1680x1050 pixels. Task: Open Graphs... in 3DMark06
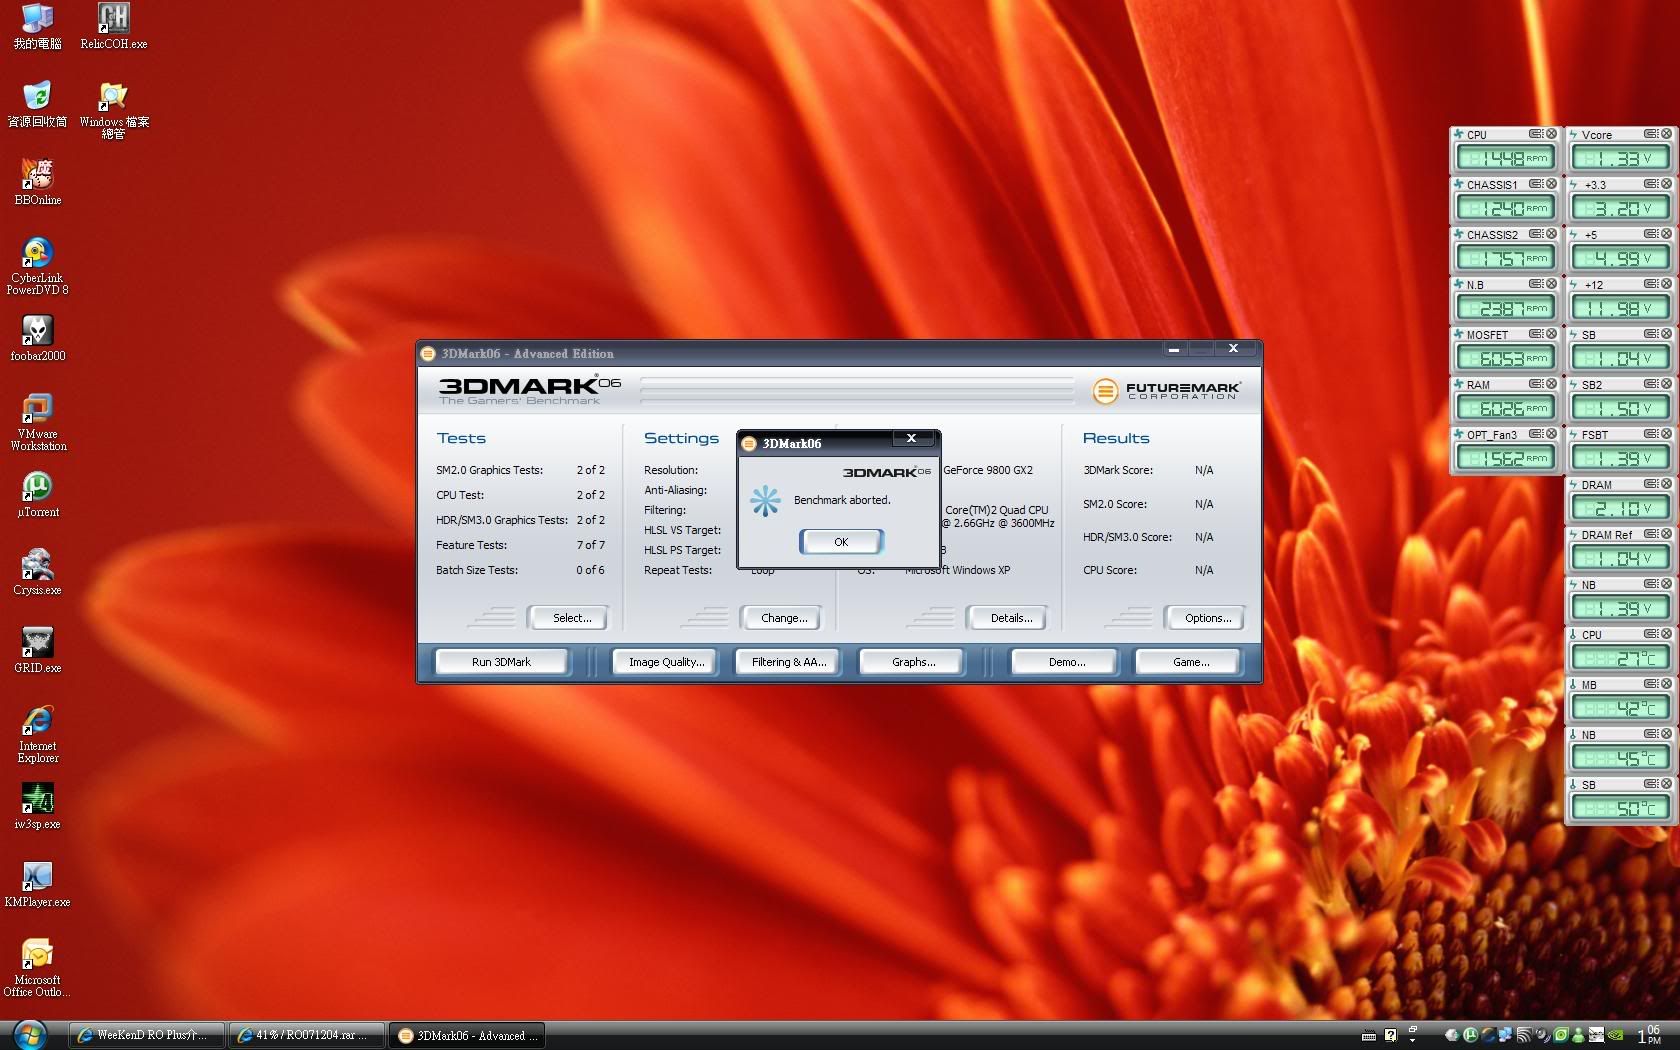pos(913,662)
